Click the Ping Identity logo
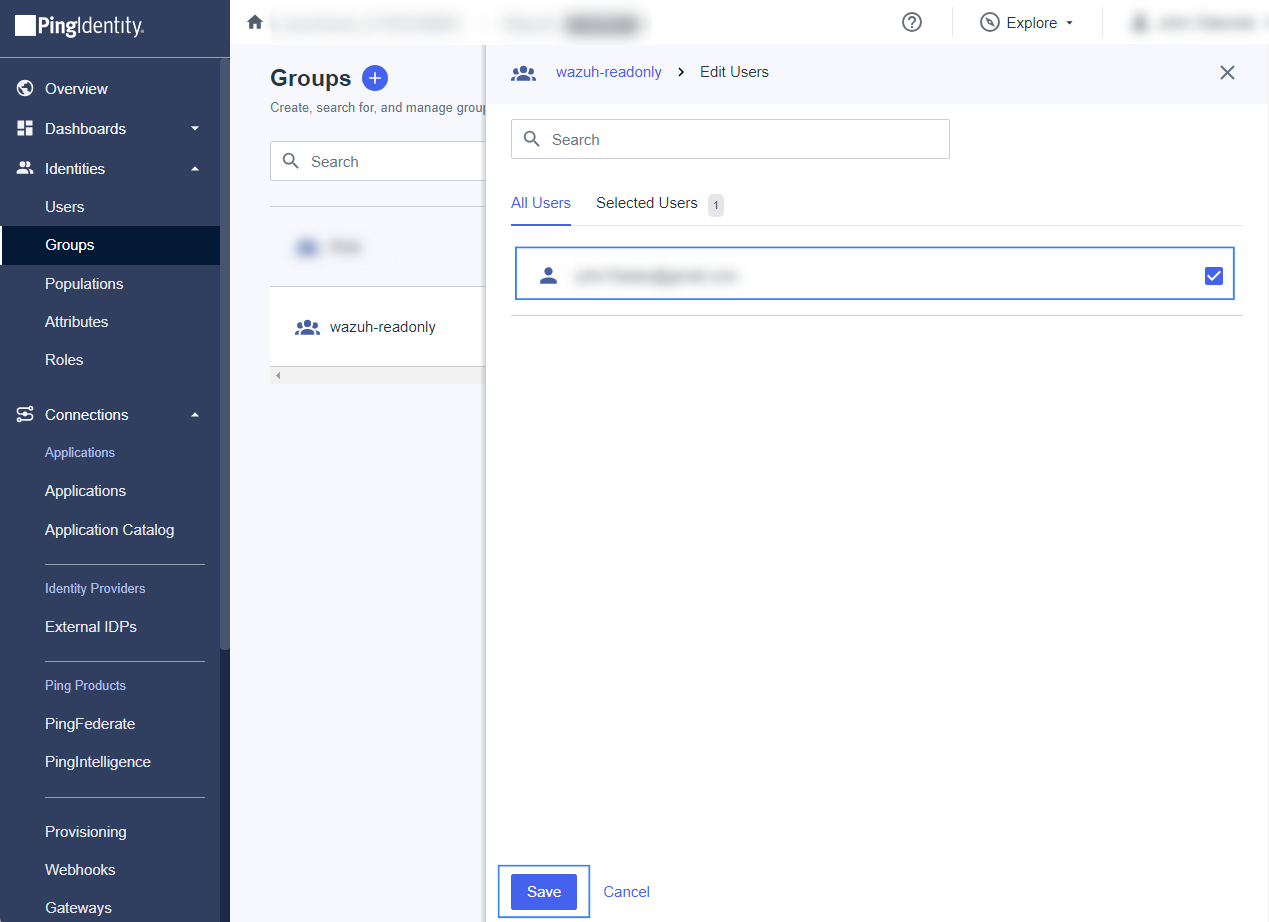This screenshot has height=922, width=1269. click(80, 26)
